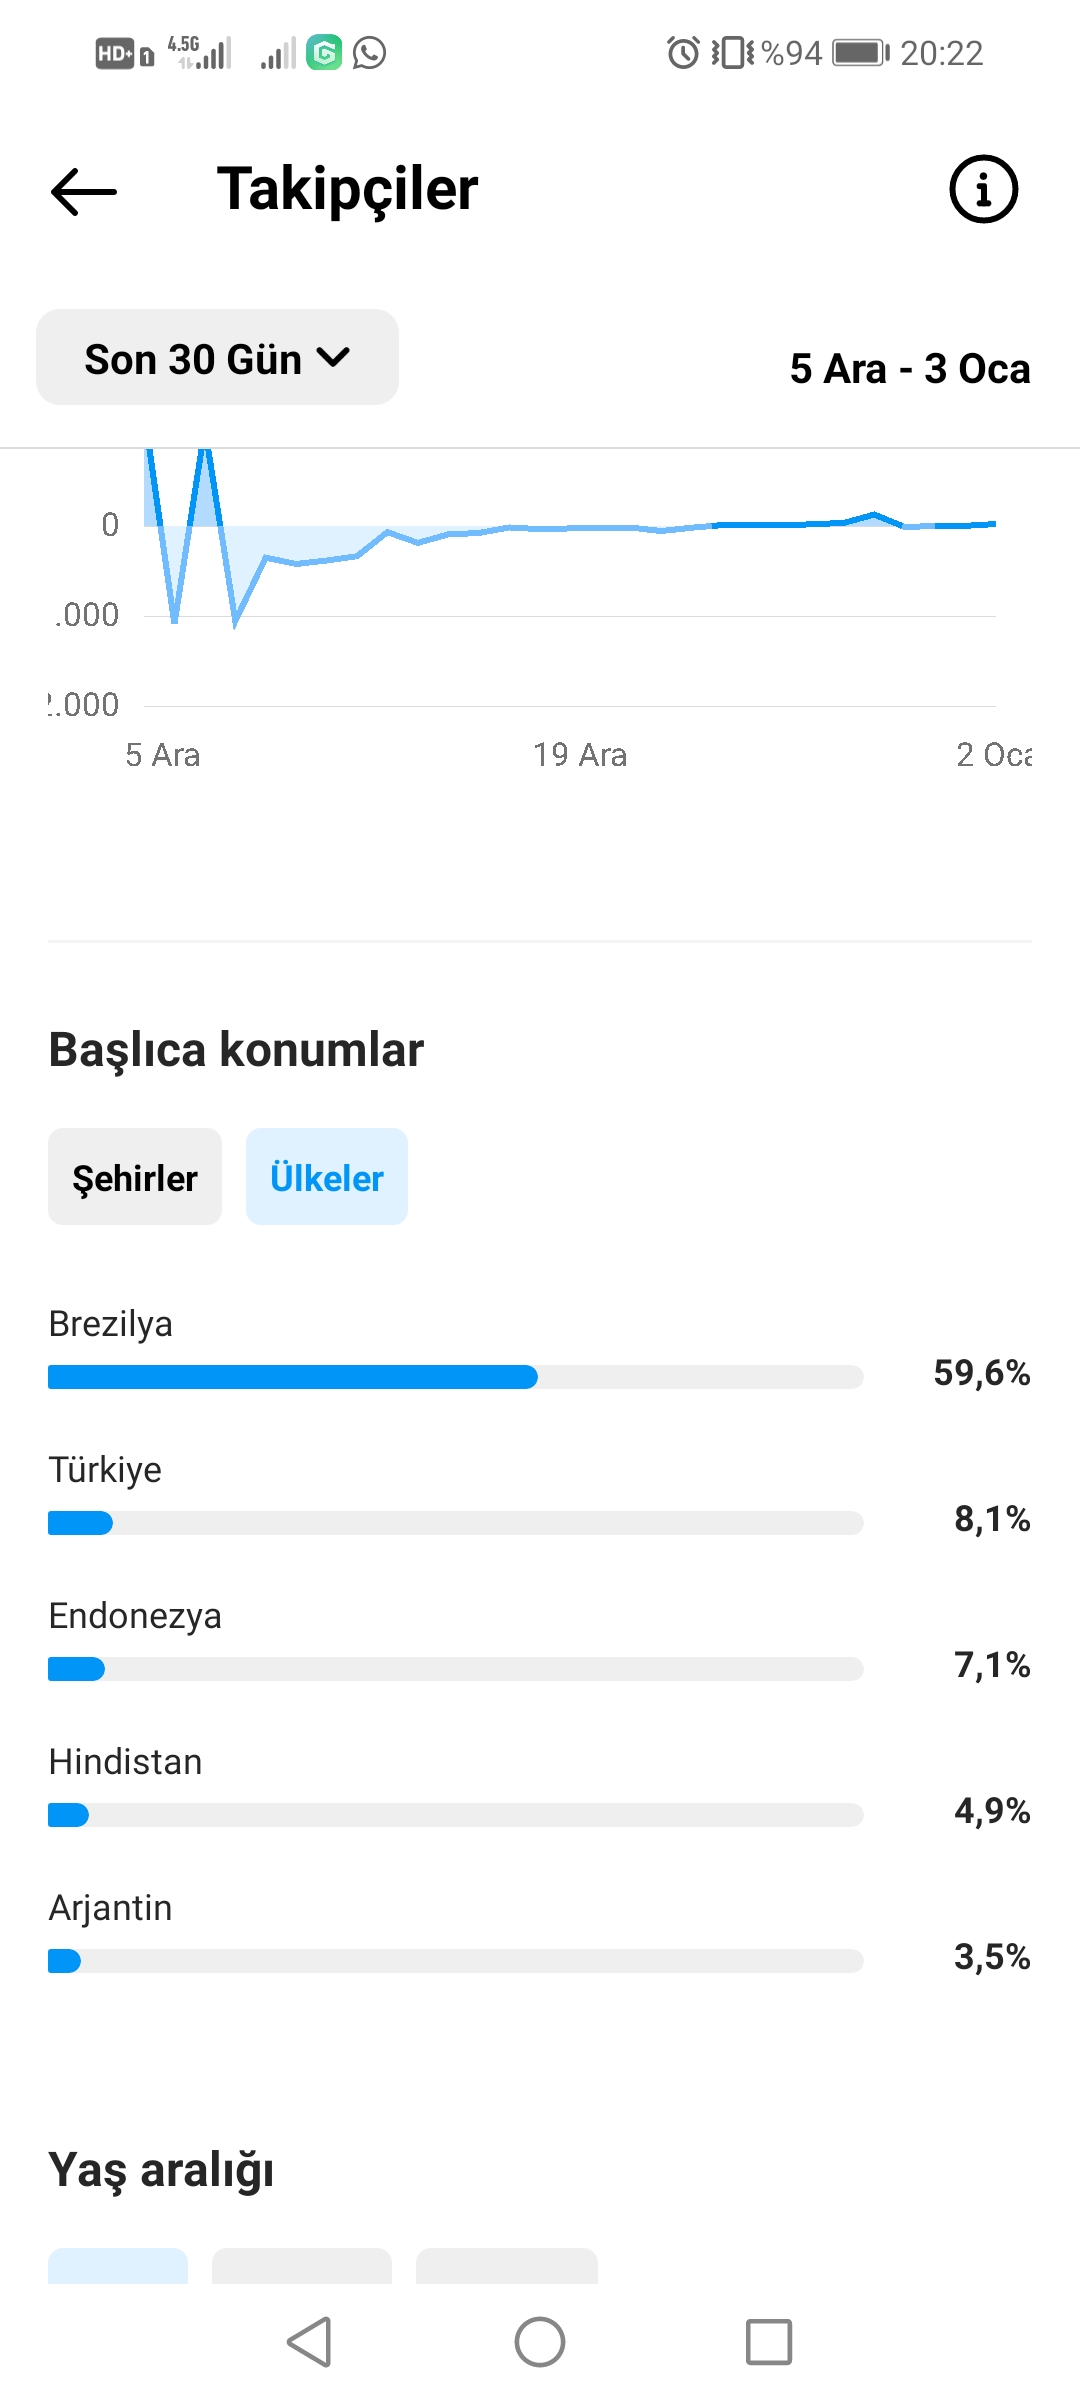Tap the battery icon in status bar
The image size is (1080, 2400).
point(861,52)
